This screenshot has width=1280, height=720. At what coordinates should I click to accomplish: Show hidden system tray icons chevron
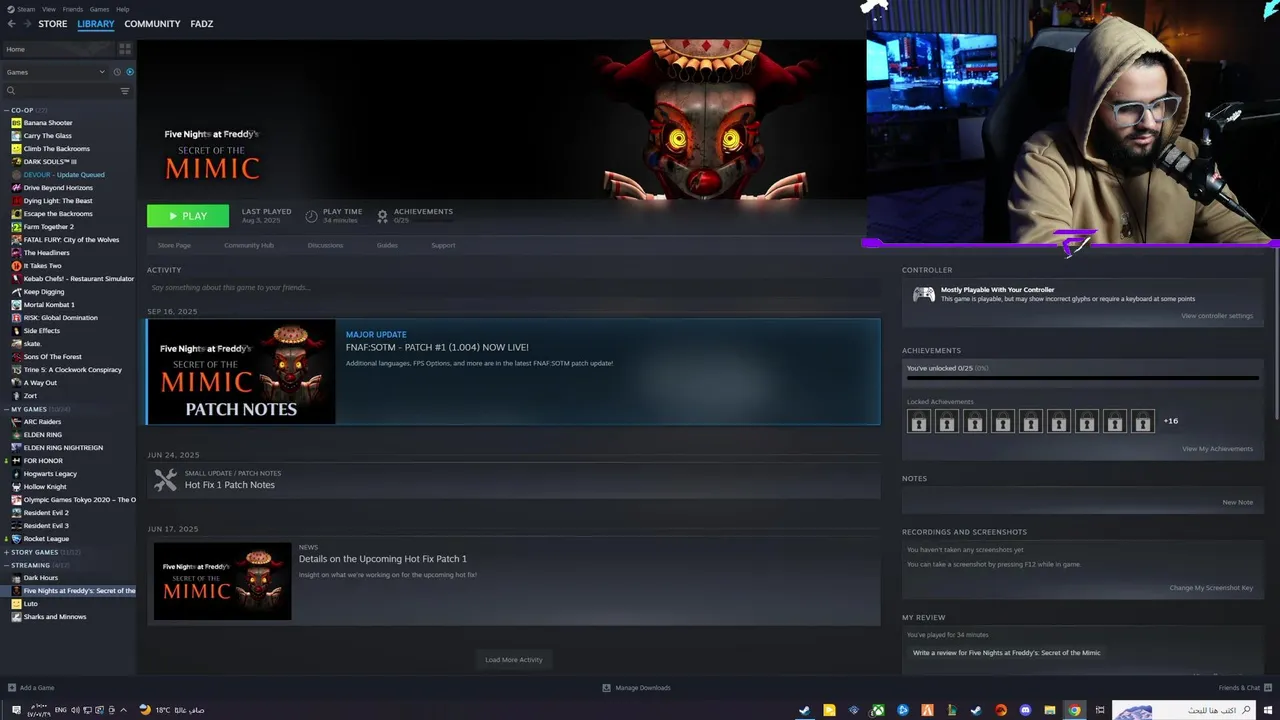123,710
